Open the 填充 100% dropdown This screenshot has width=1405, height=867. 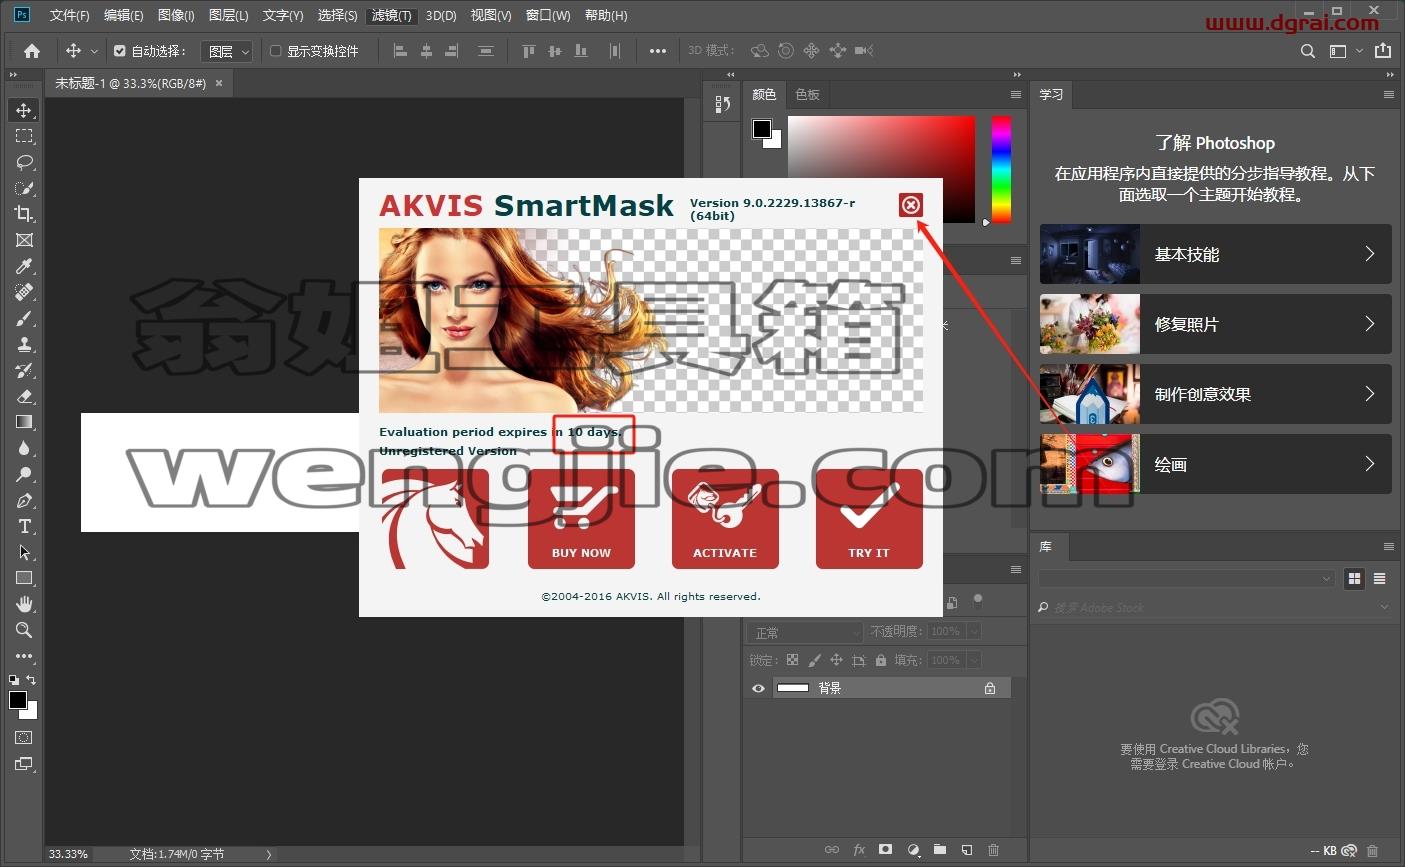tap(973, 660)
